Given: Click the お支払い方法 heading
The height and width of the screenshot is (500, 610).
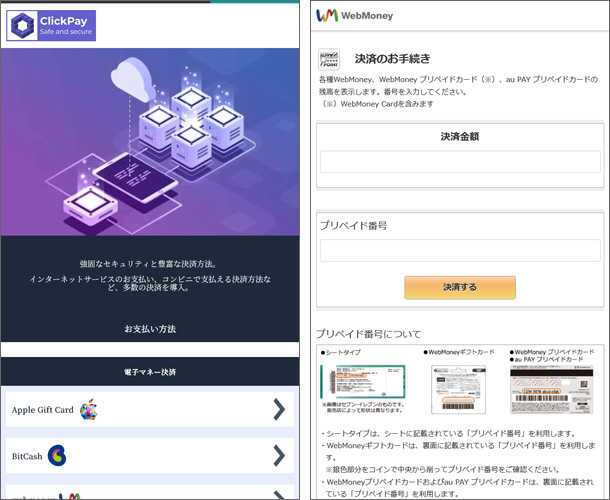Looking at the screenshot, I should click(x=150, y=329).
